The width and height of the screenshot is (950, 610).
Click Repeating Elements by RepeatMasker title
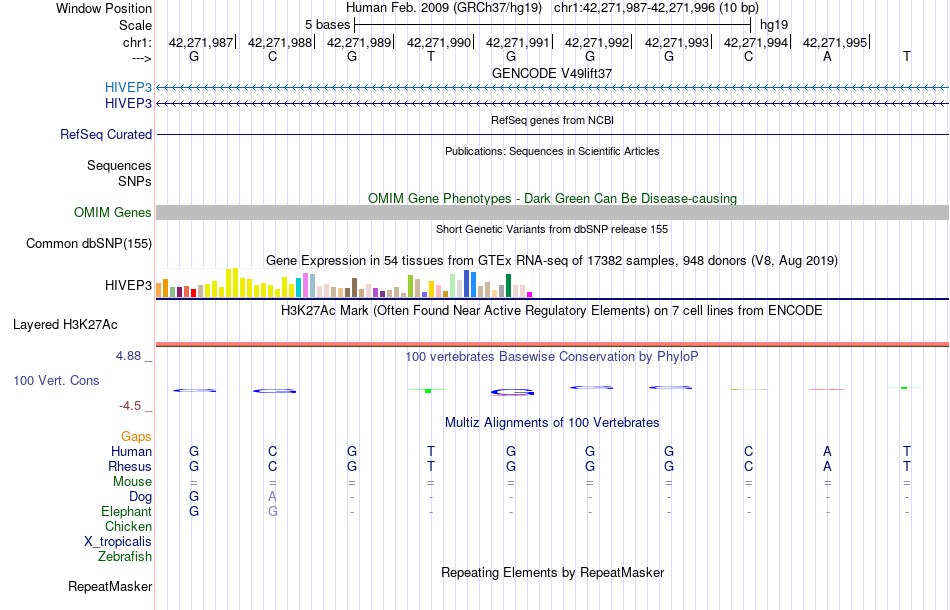552,572
